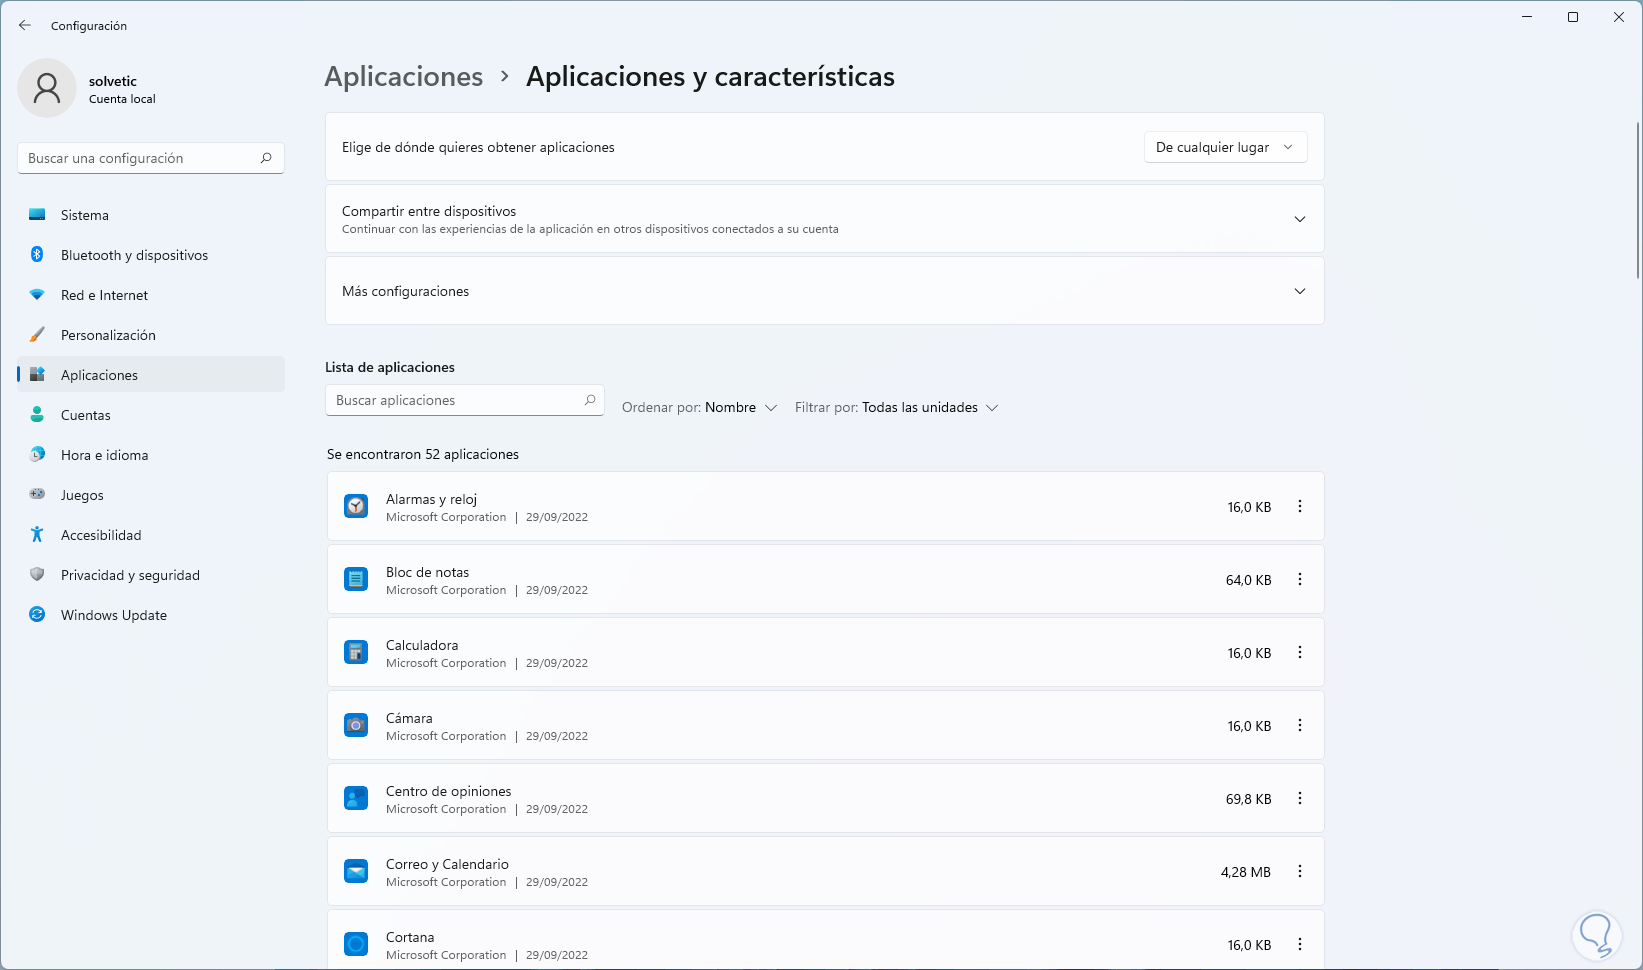
Task: Click the Aplicaciones breadcrumb link
Action: (x=403, y=77)
